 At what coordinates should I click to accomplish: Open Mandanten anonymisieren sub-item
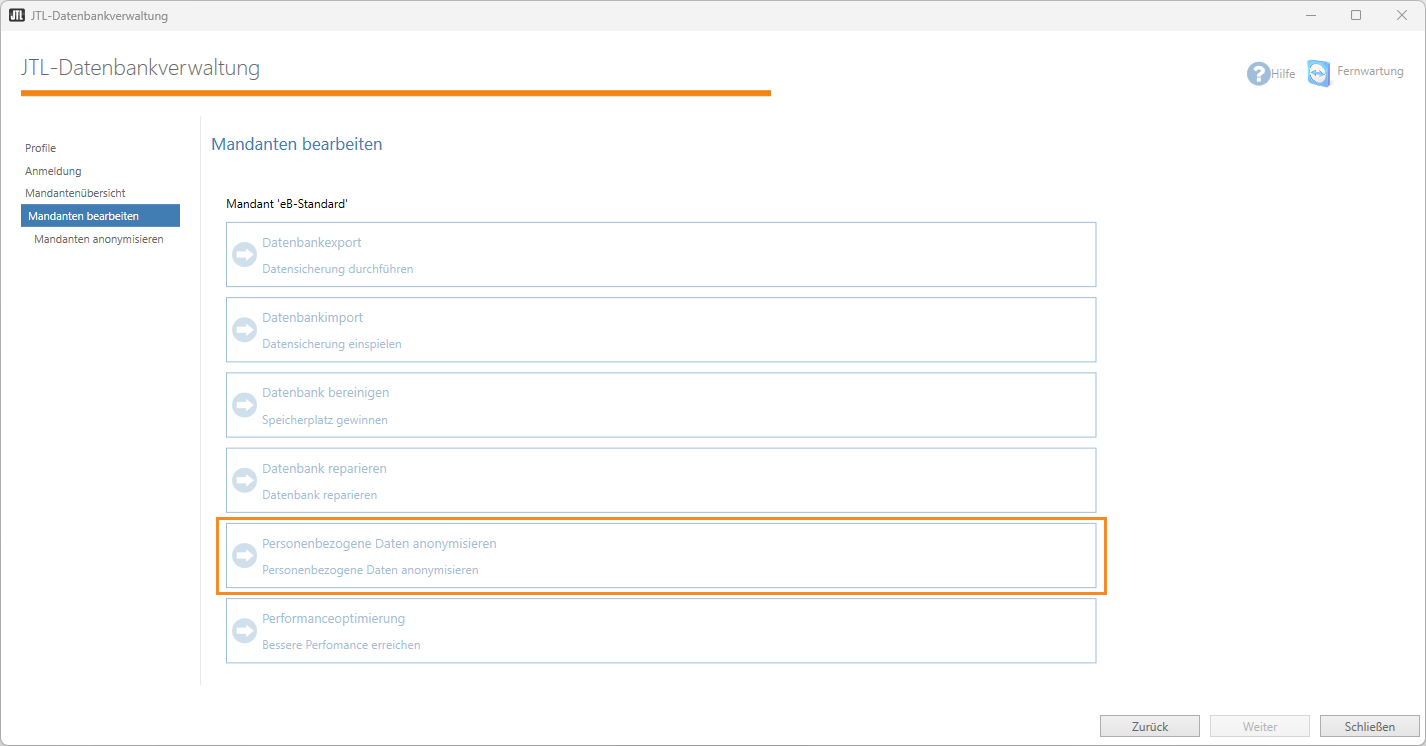click(x=99, y=239)
